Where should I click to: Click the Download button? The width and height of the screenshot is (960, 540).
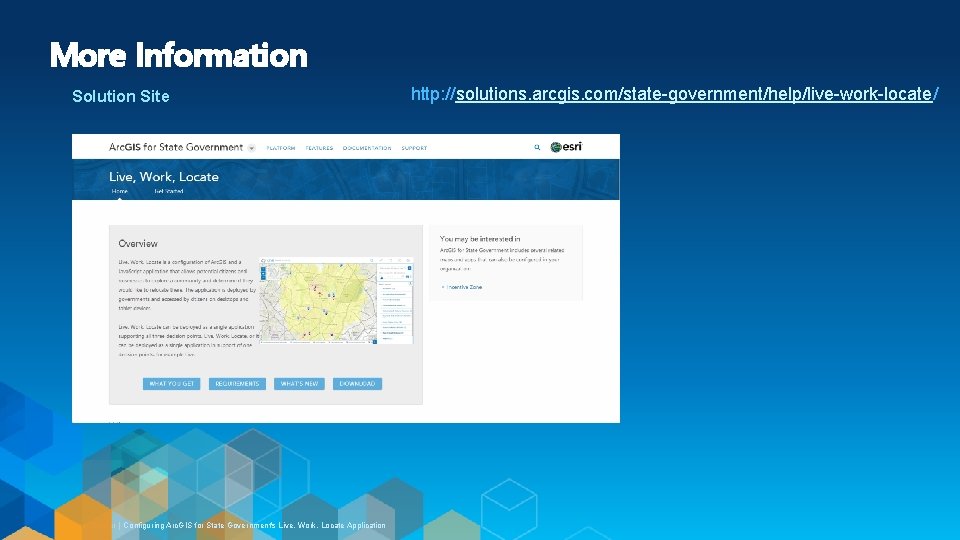pyautogui.click(x=358, y=384)
